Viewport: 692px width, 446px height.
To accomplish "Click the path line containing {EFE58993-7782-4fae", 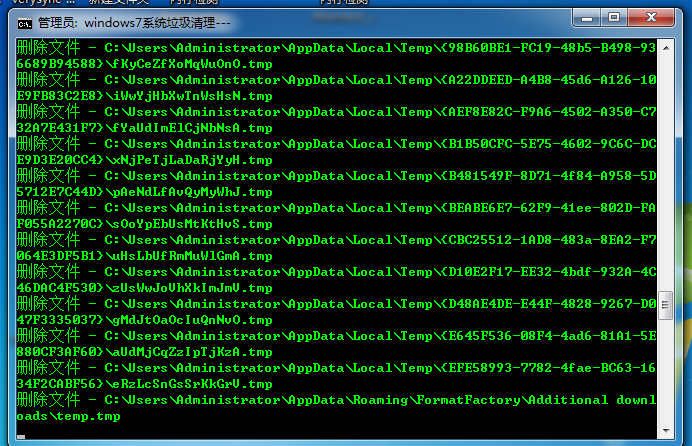I will tap(336, 367).
